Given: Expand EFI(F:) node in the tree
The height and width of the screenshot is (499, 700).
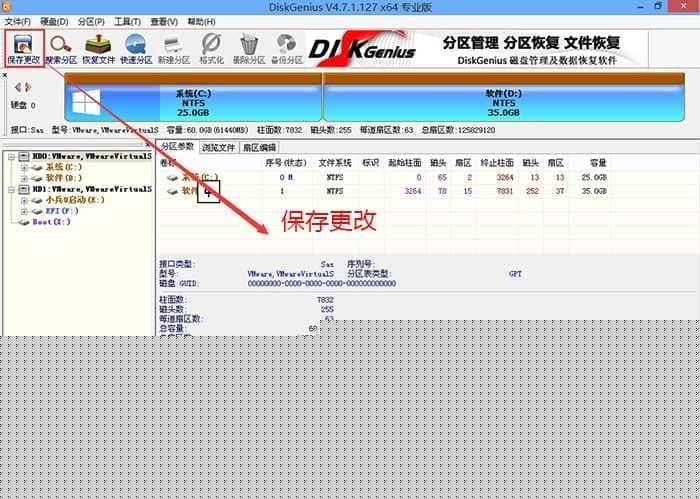Looking at the screenshot, I should point(25,211).
